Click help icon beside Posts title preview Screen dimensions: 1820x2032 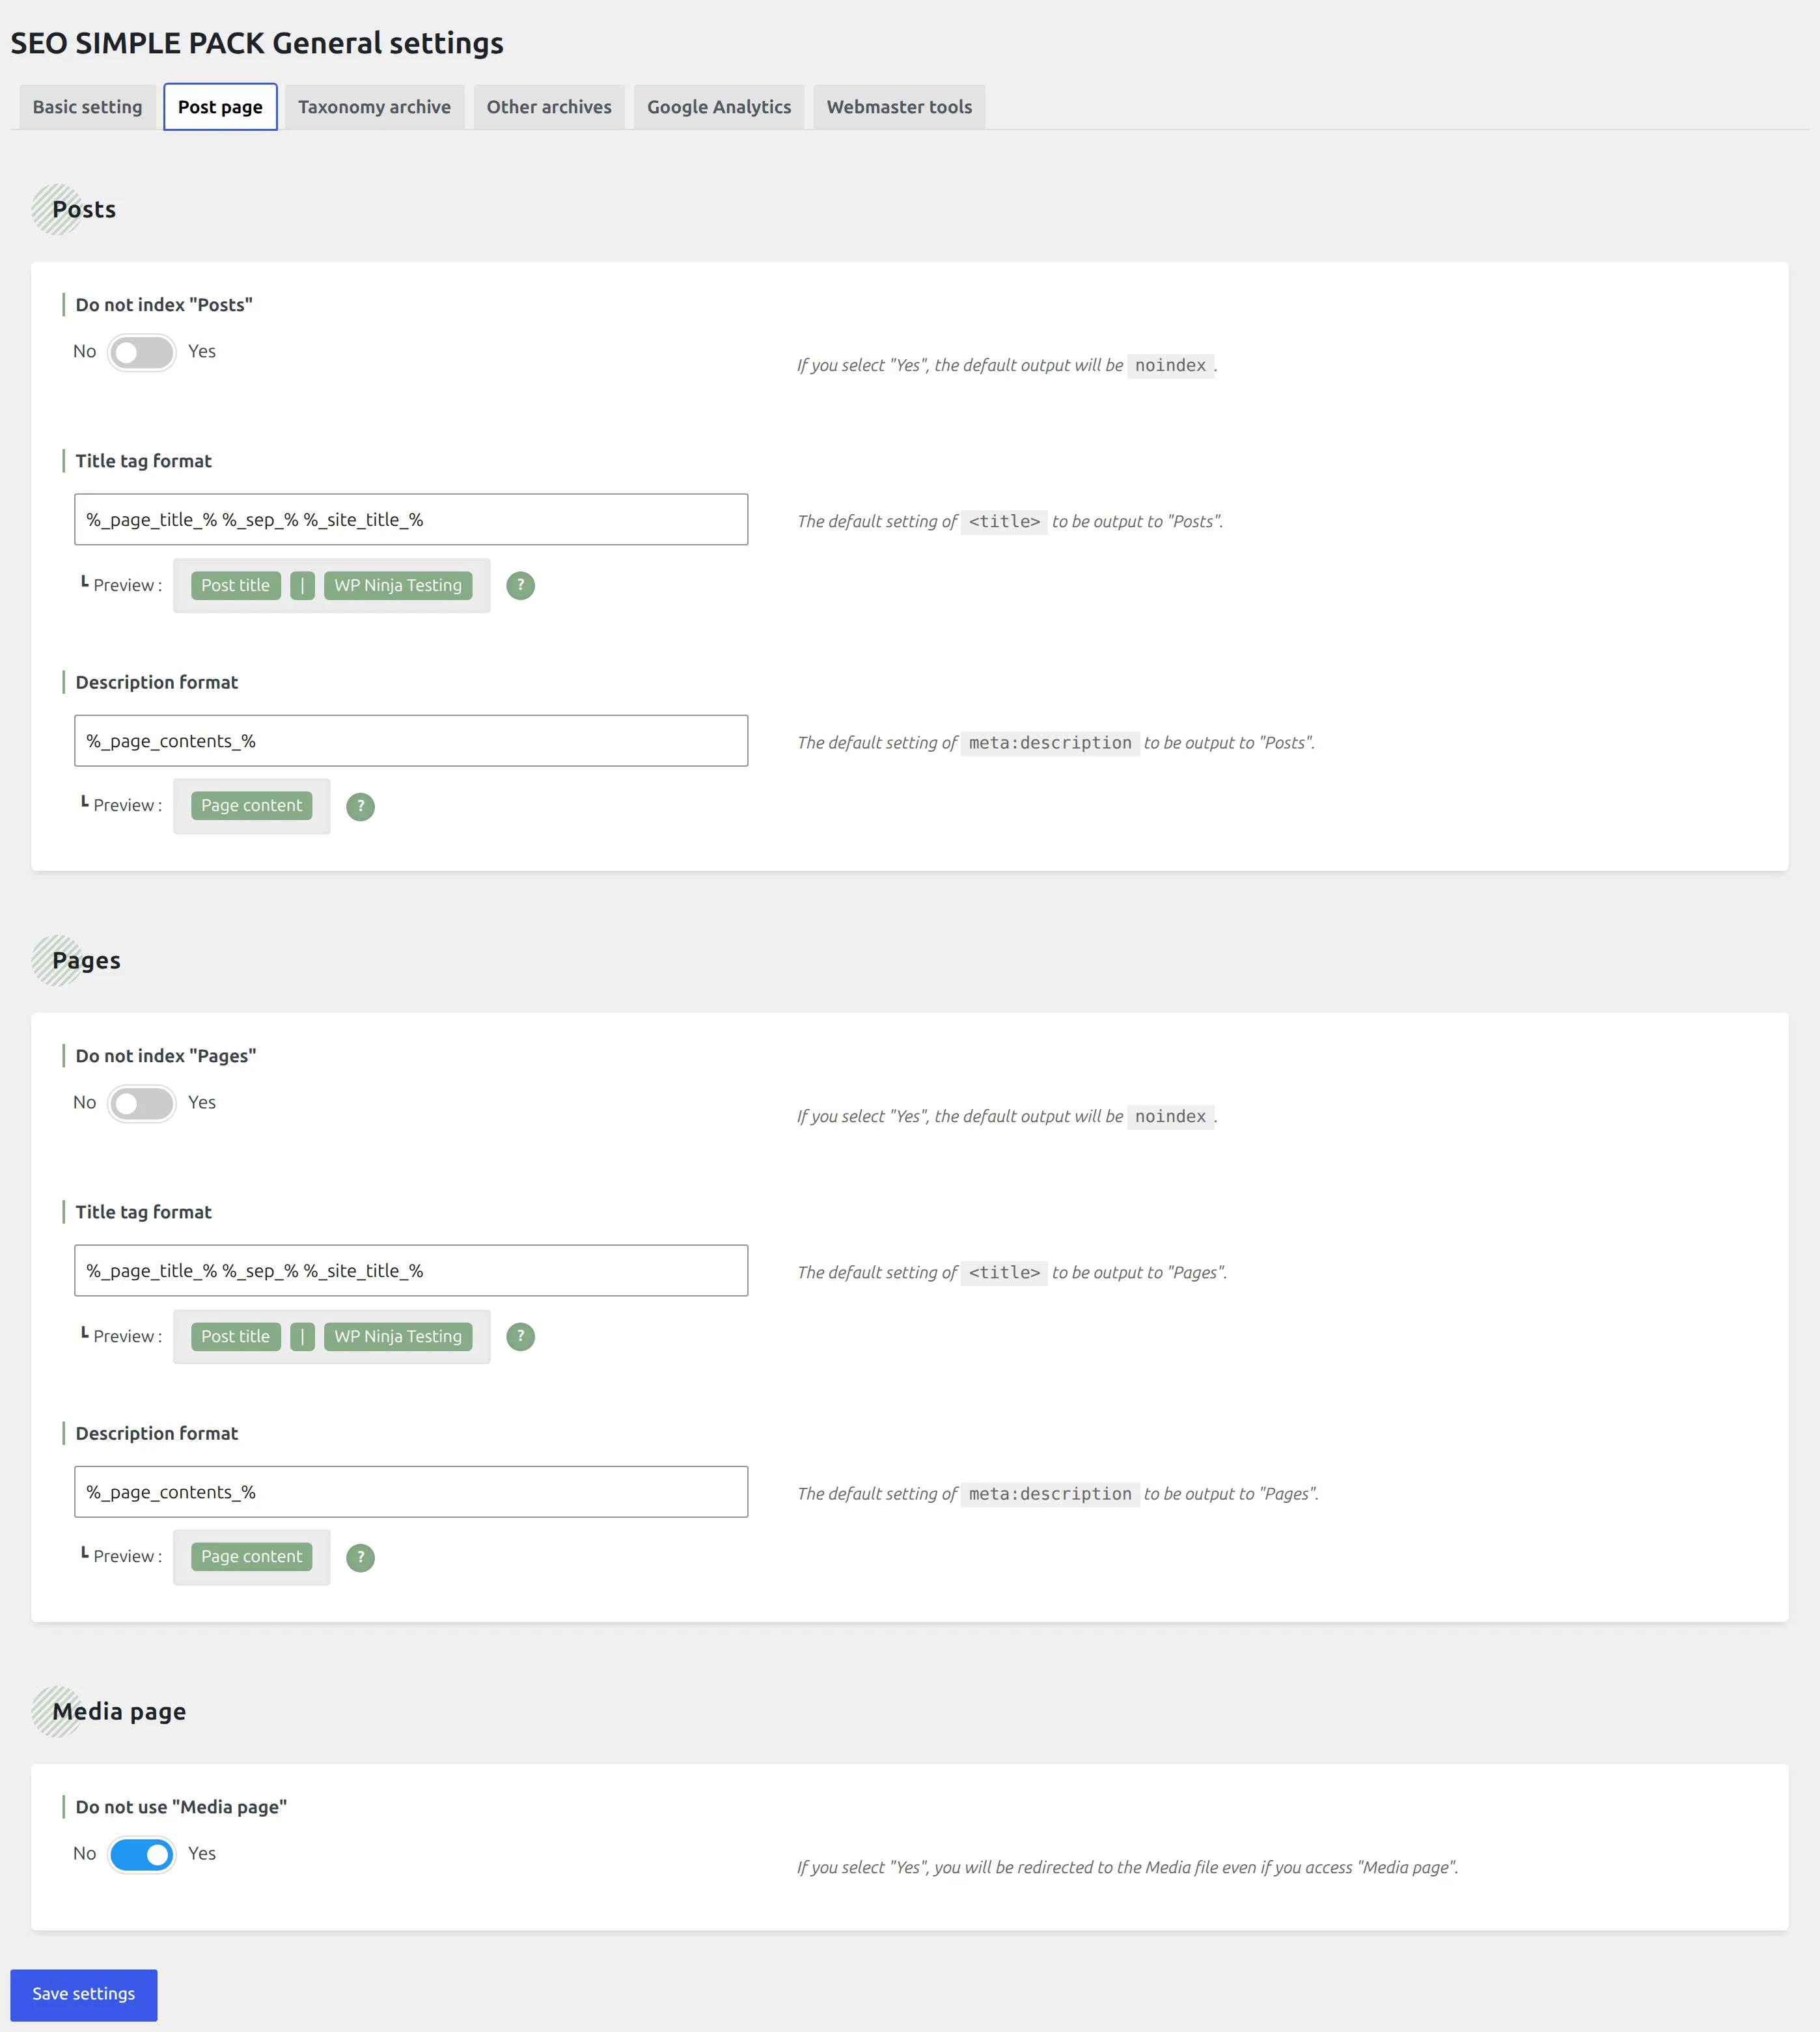[520, 585]
